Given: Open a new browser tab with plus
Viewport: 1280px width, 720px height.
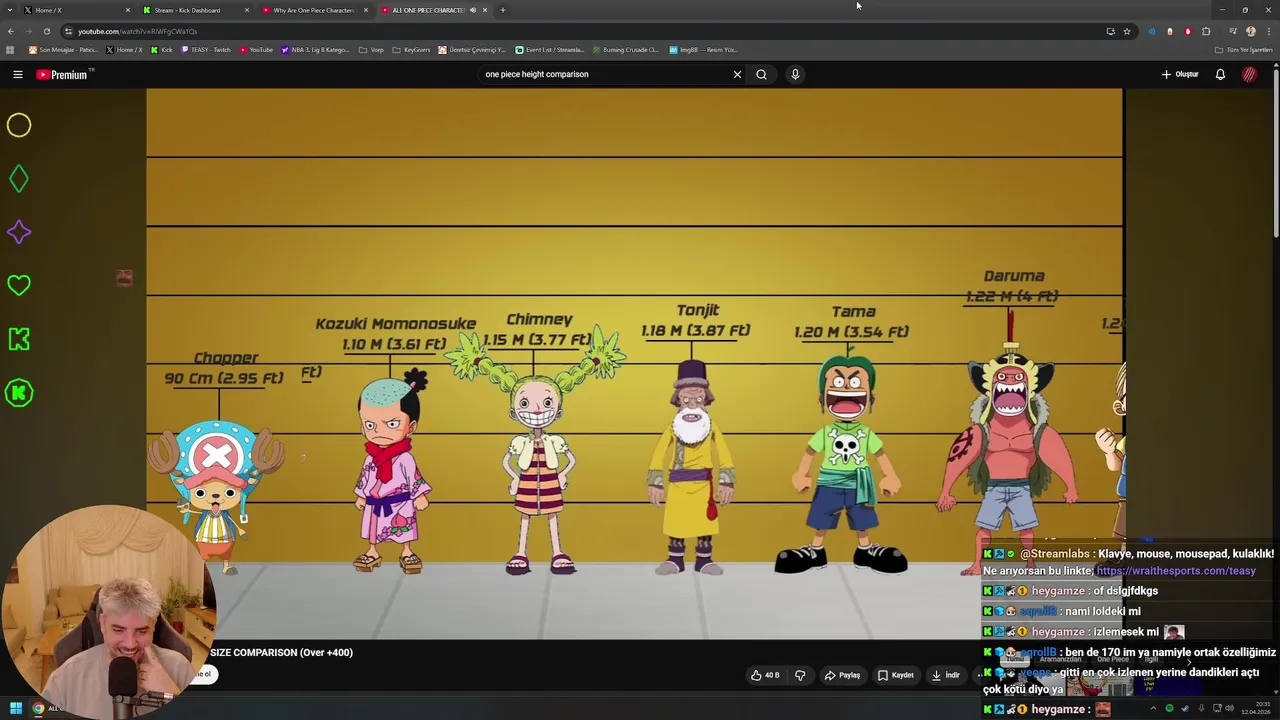Looking at the screenshot, I should point(502,10).
